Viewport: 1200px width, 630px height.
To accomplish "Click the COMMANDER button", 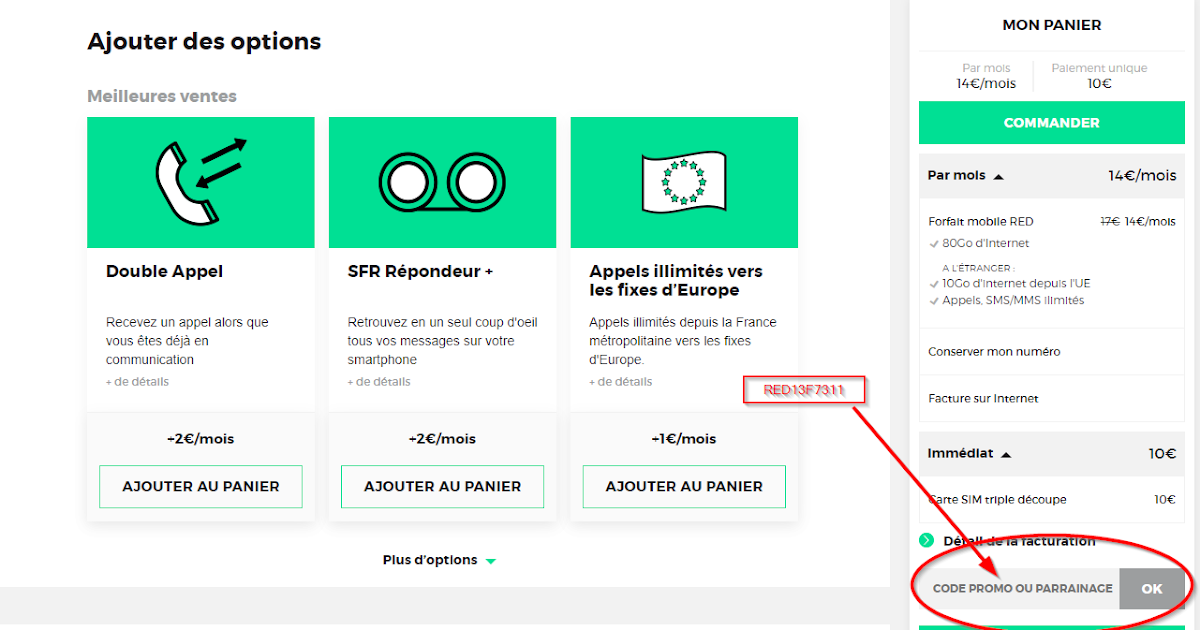I will (1051, 122).
